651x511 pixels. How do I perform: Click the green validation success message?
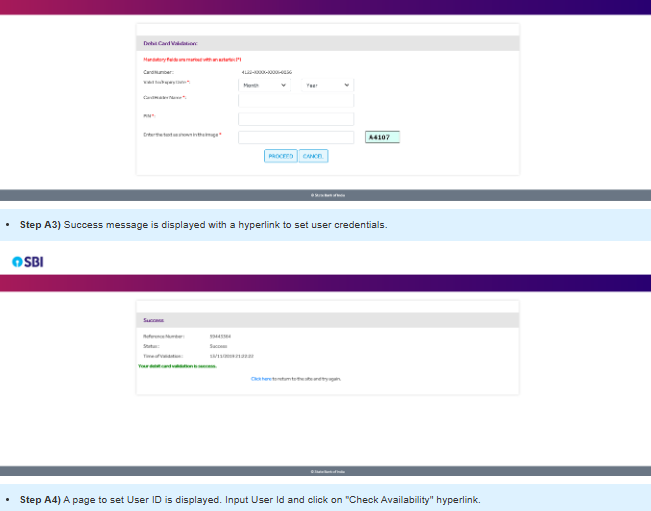[178, 365]
